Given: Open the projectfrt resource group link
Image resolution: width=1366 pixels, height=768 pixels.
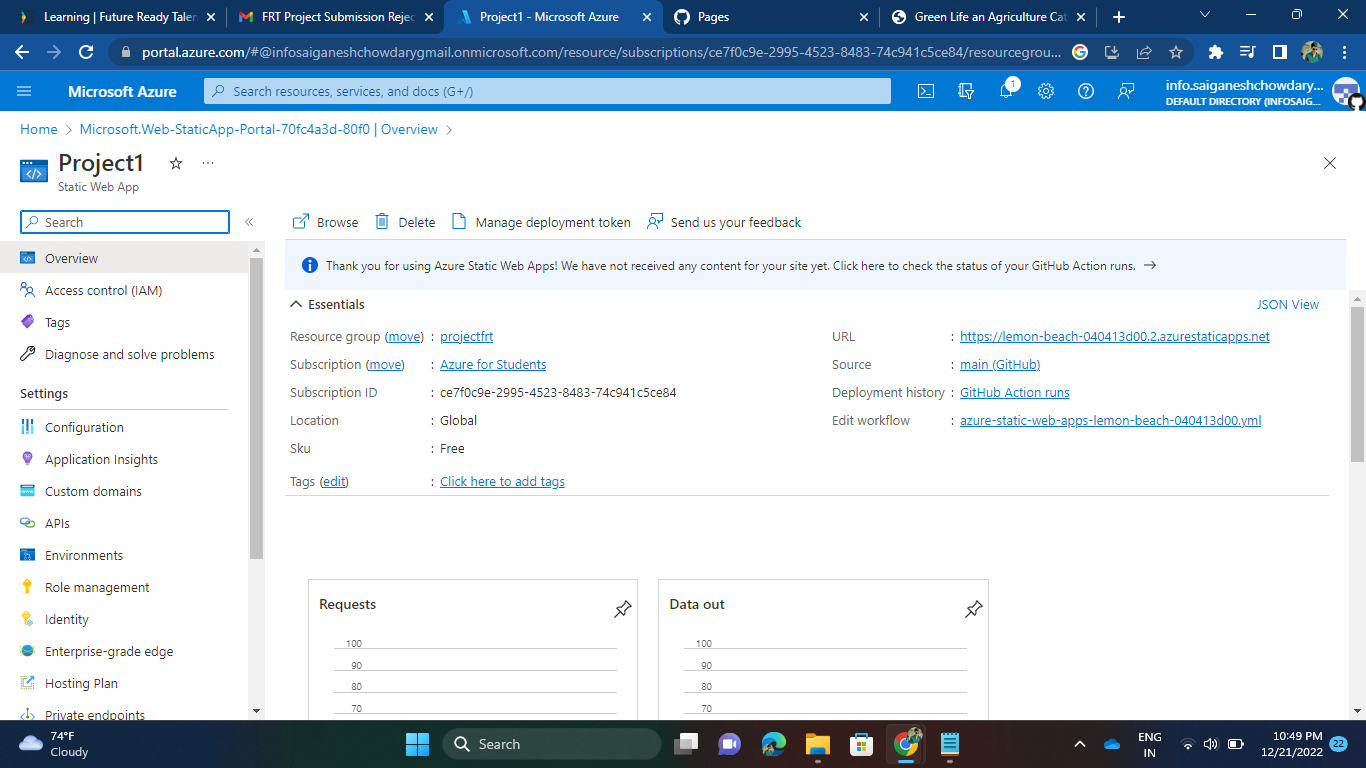Looking at the screenshot, I should tap(467, 337).
